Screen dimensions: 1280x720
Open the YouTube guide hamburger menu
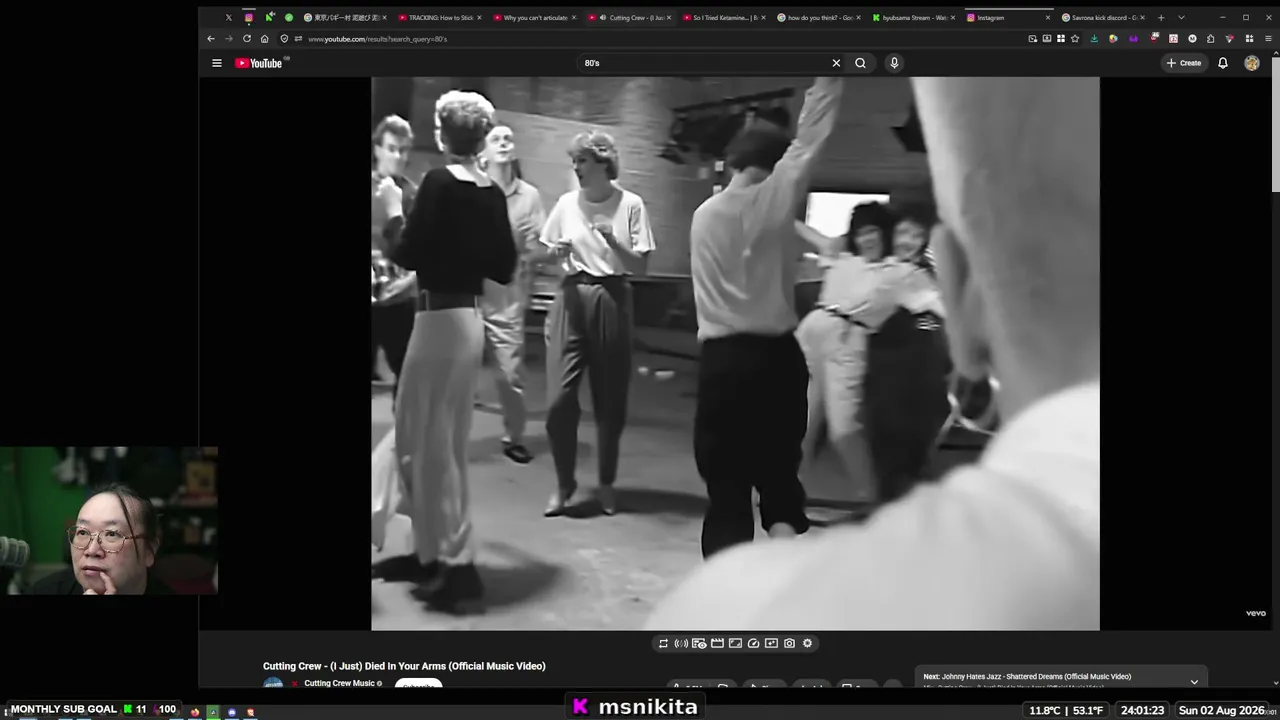[216, 63]
